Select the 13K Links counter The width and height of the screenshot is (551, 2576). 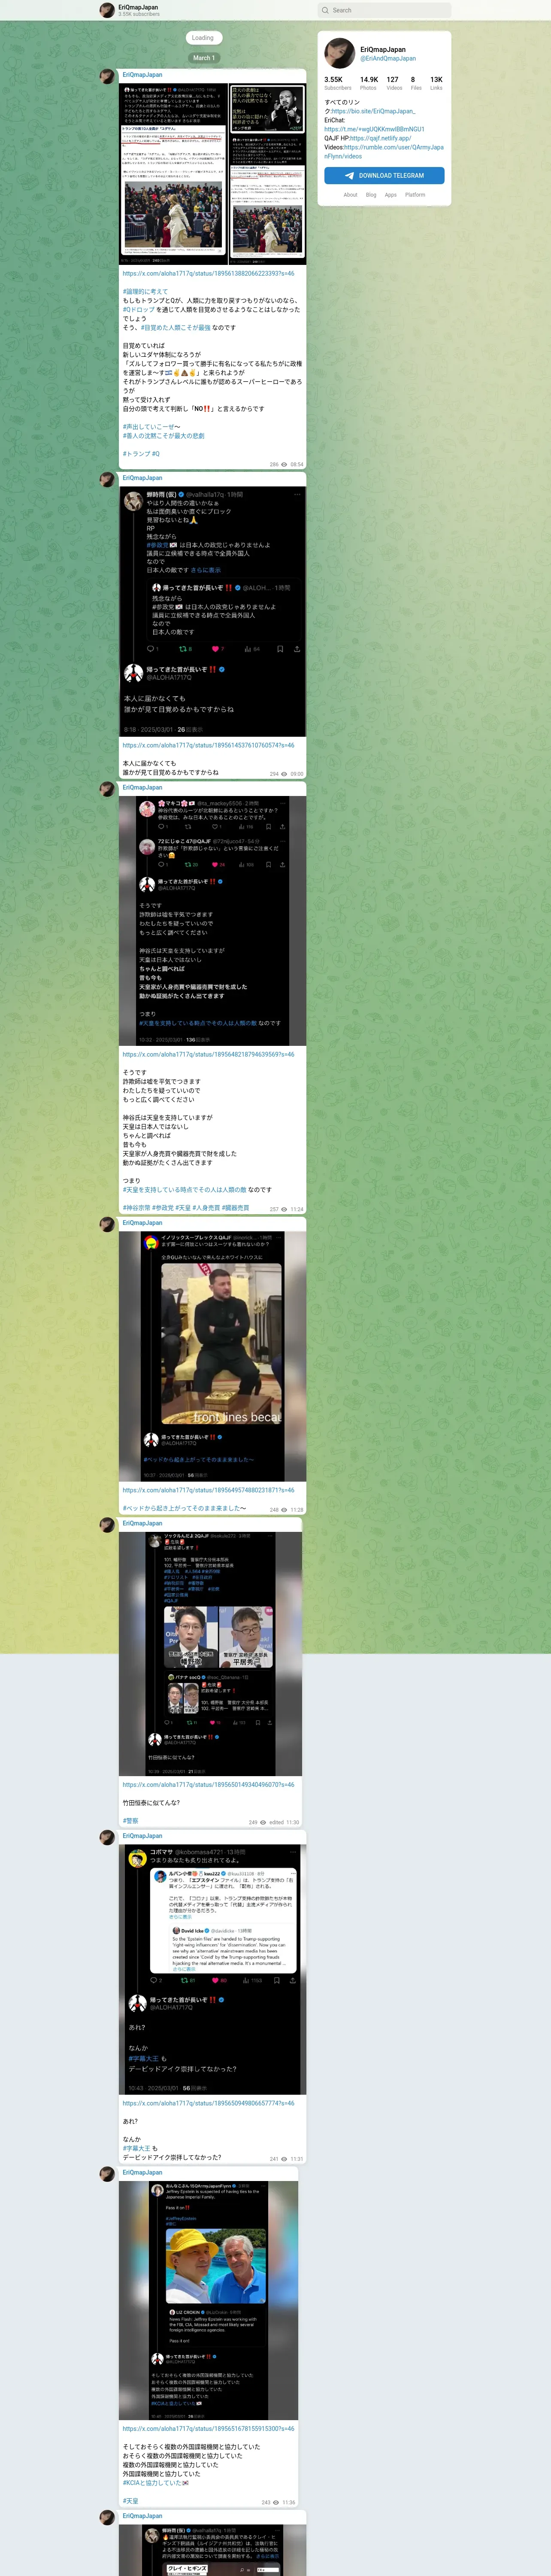(436, 83)
